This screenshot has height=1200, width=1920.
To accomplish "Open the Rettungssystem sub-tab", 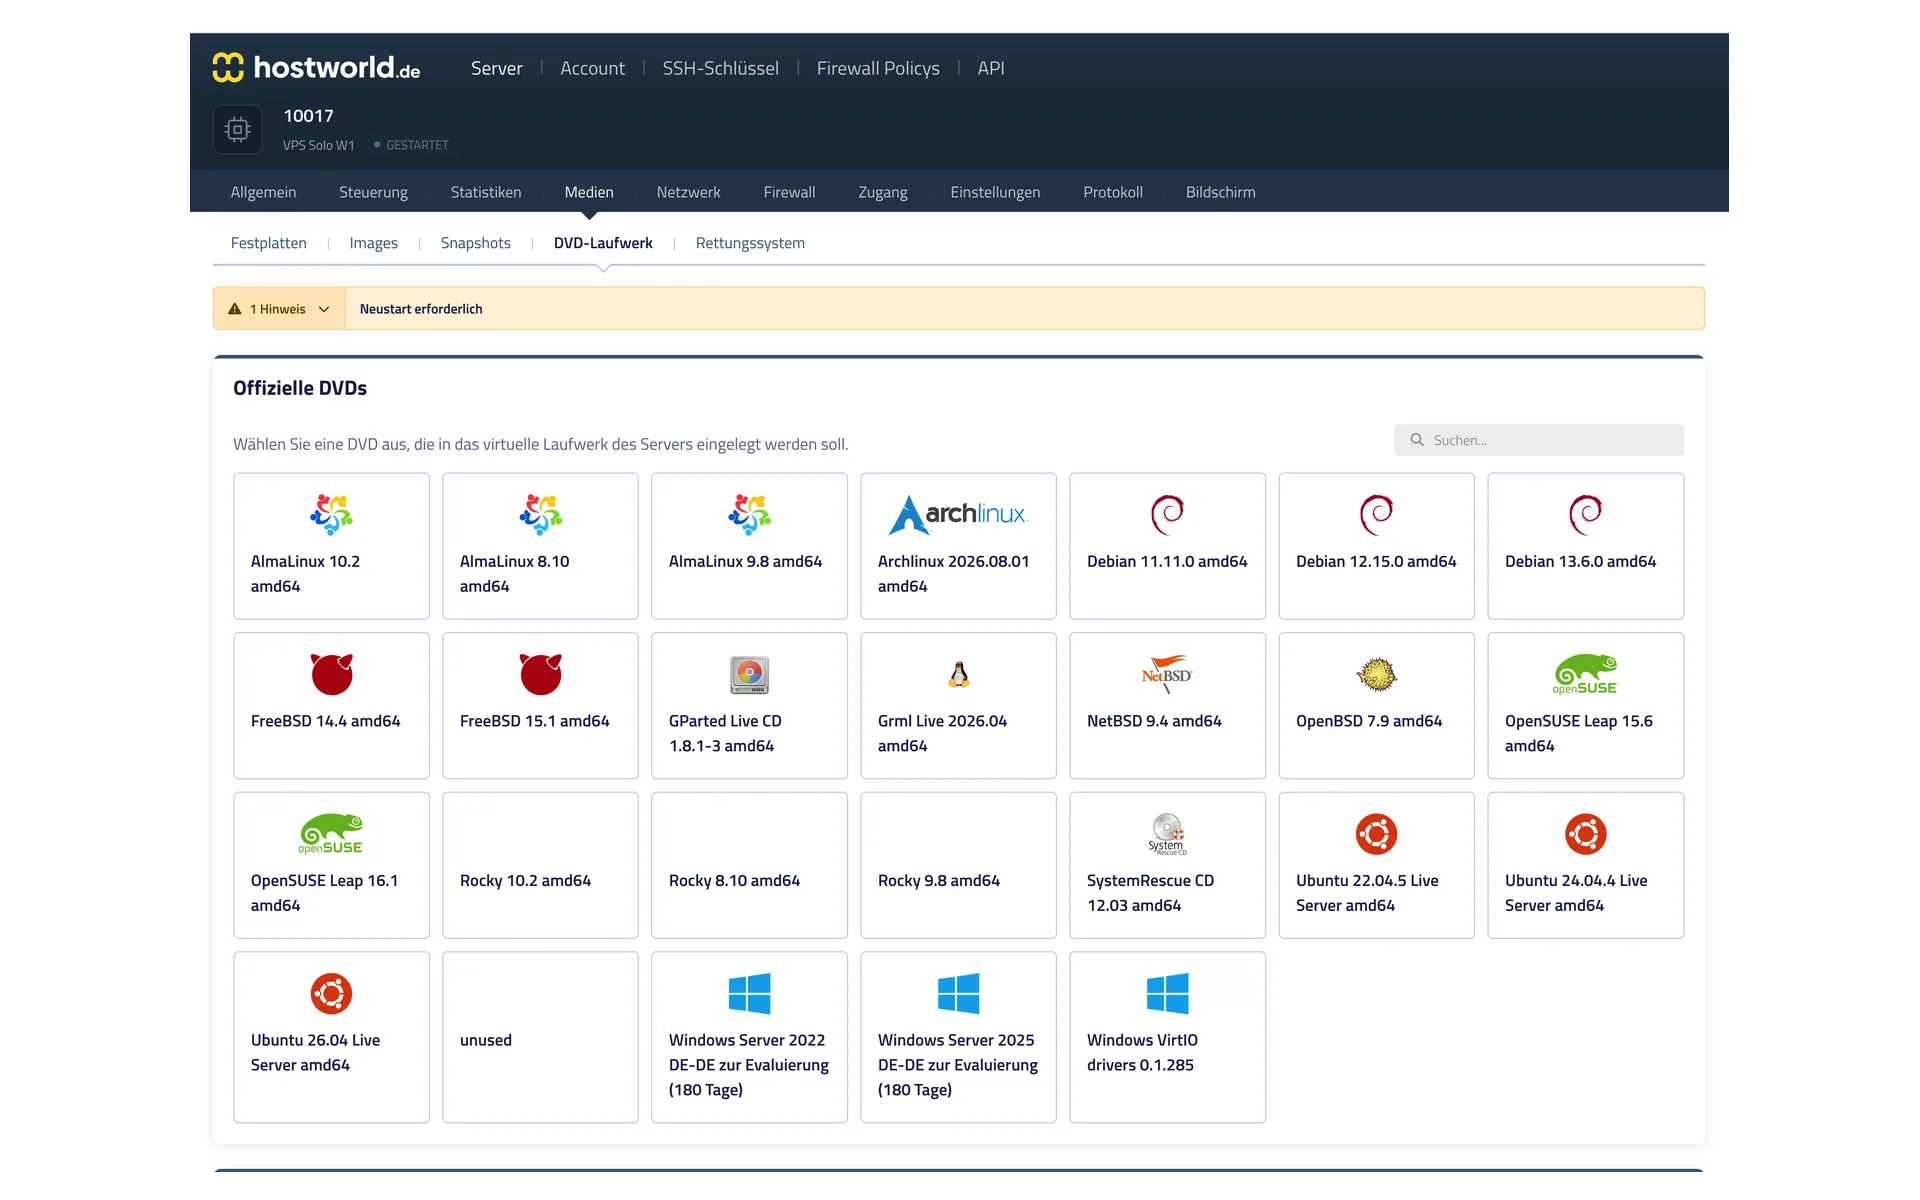I will coord(750,243).
